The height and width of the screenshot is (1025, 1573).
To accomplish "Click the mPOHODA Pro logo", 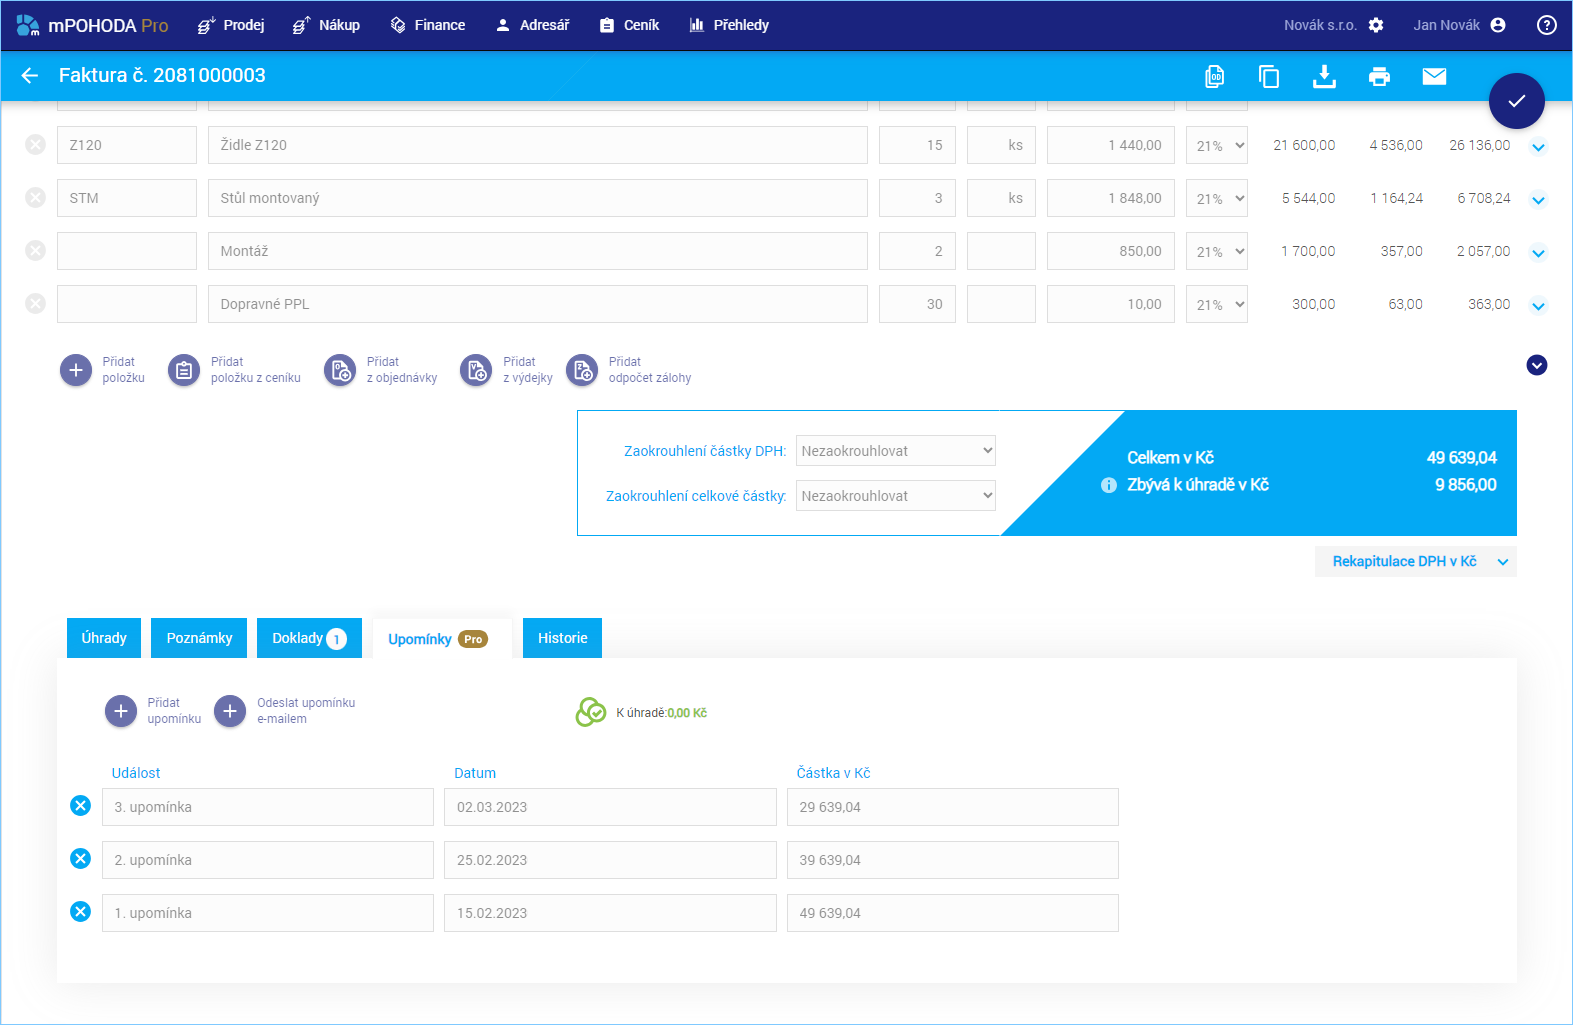I will tap(92, 25).
